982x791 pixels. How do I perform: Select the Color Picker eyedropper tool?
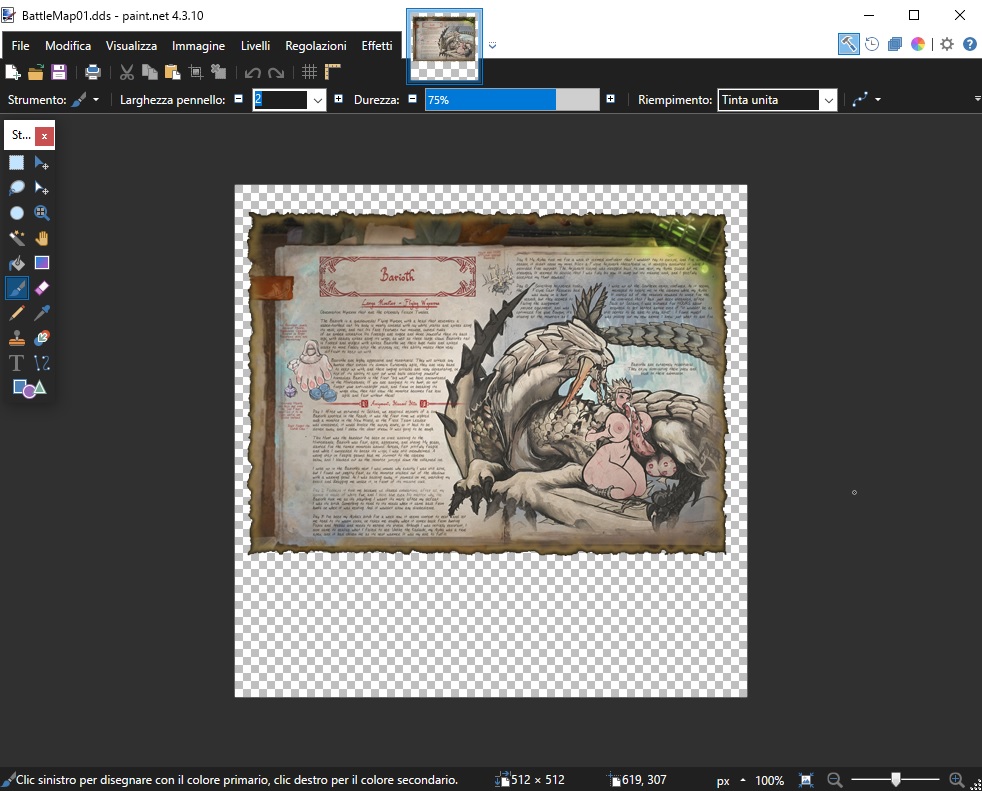pyautogui.click(x=41, y=313)
